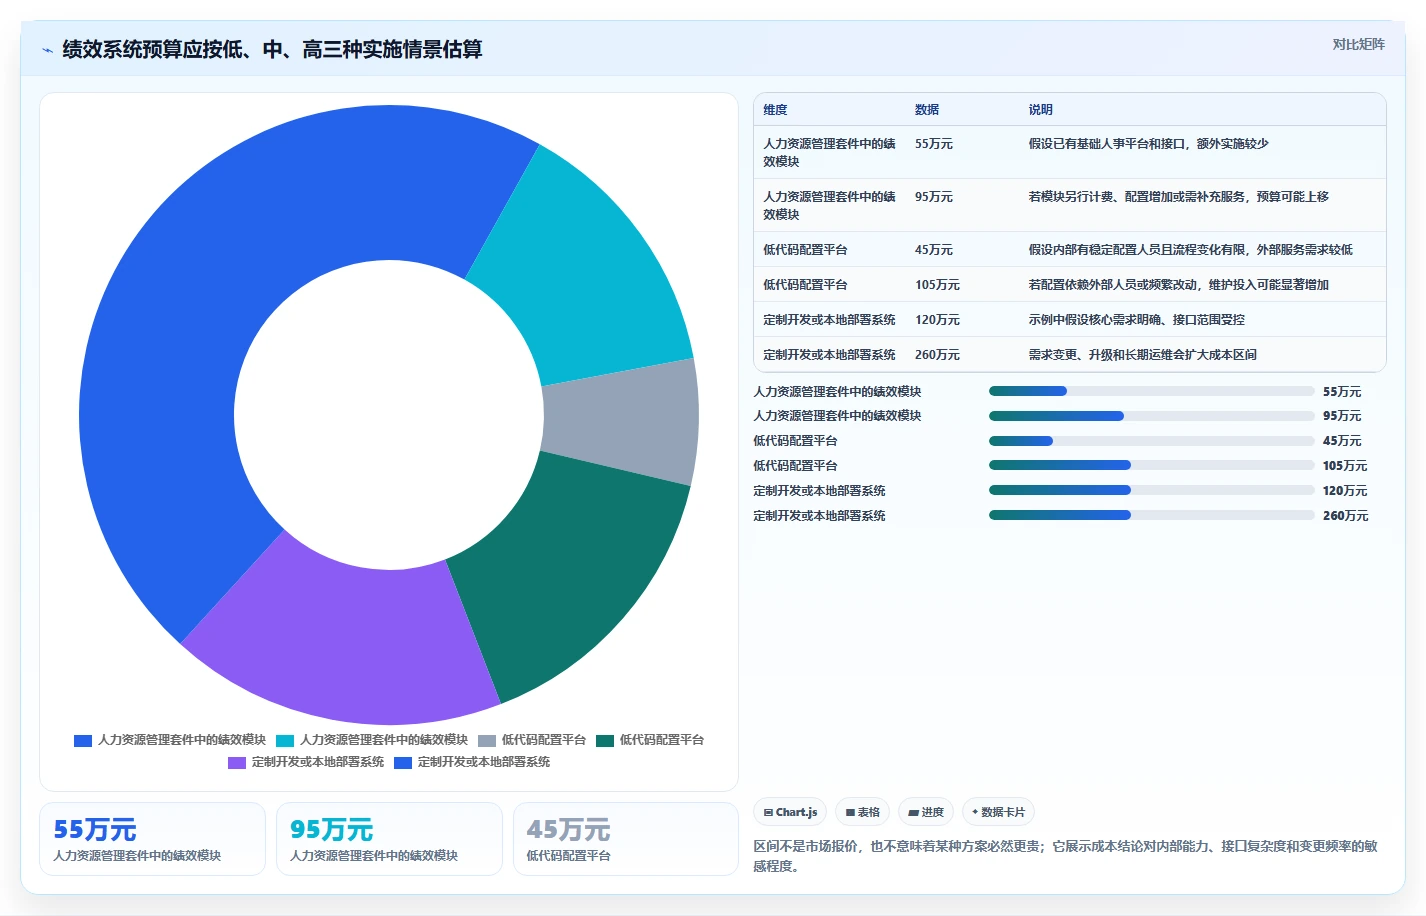The width and height of the screenshot is (1426, 916).
Task: Click the 55万元 KPI card
Action: pyautogui.click(x=152, y=839)
